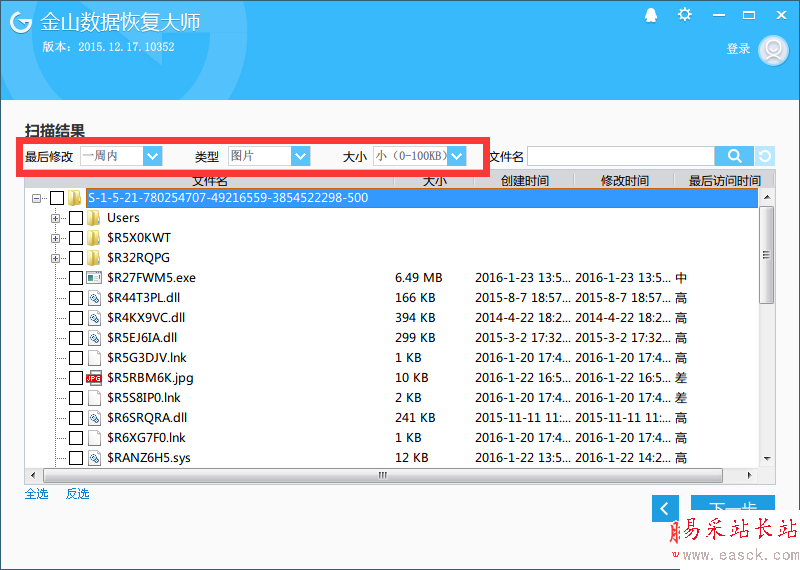Click the $R5S8IP0.lnk file icon
800x570 pixels.
94,398
